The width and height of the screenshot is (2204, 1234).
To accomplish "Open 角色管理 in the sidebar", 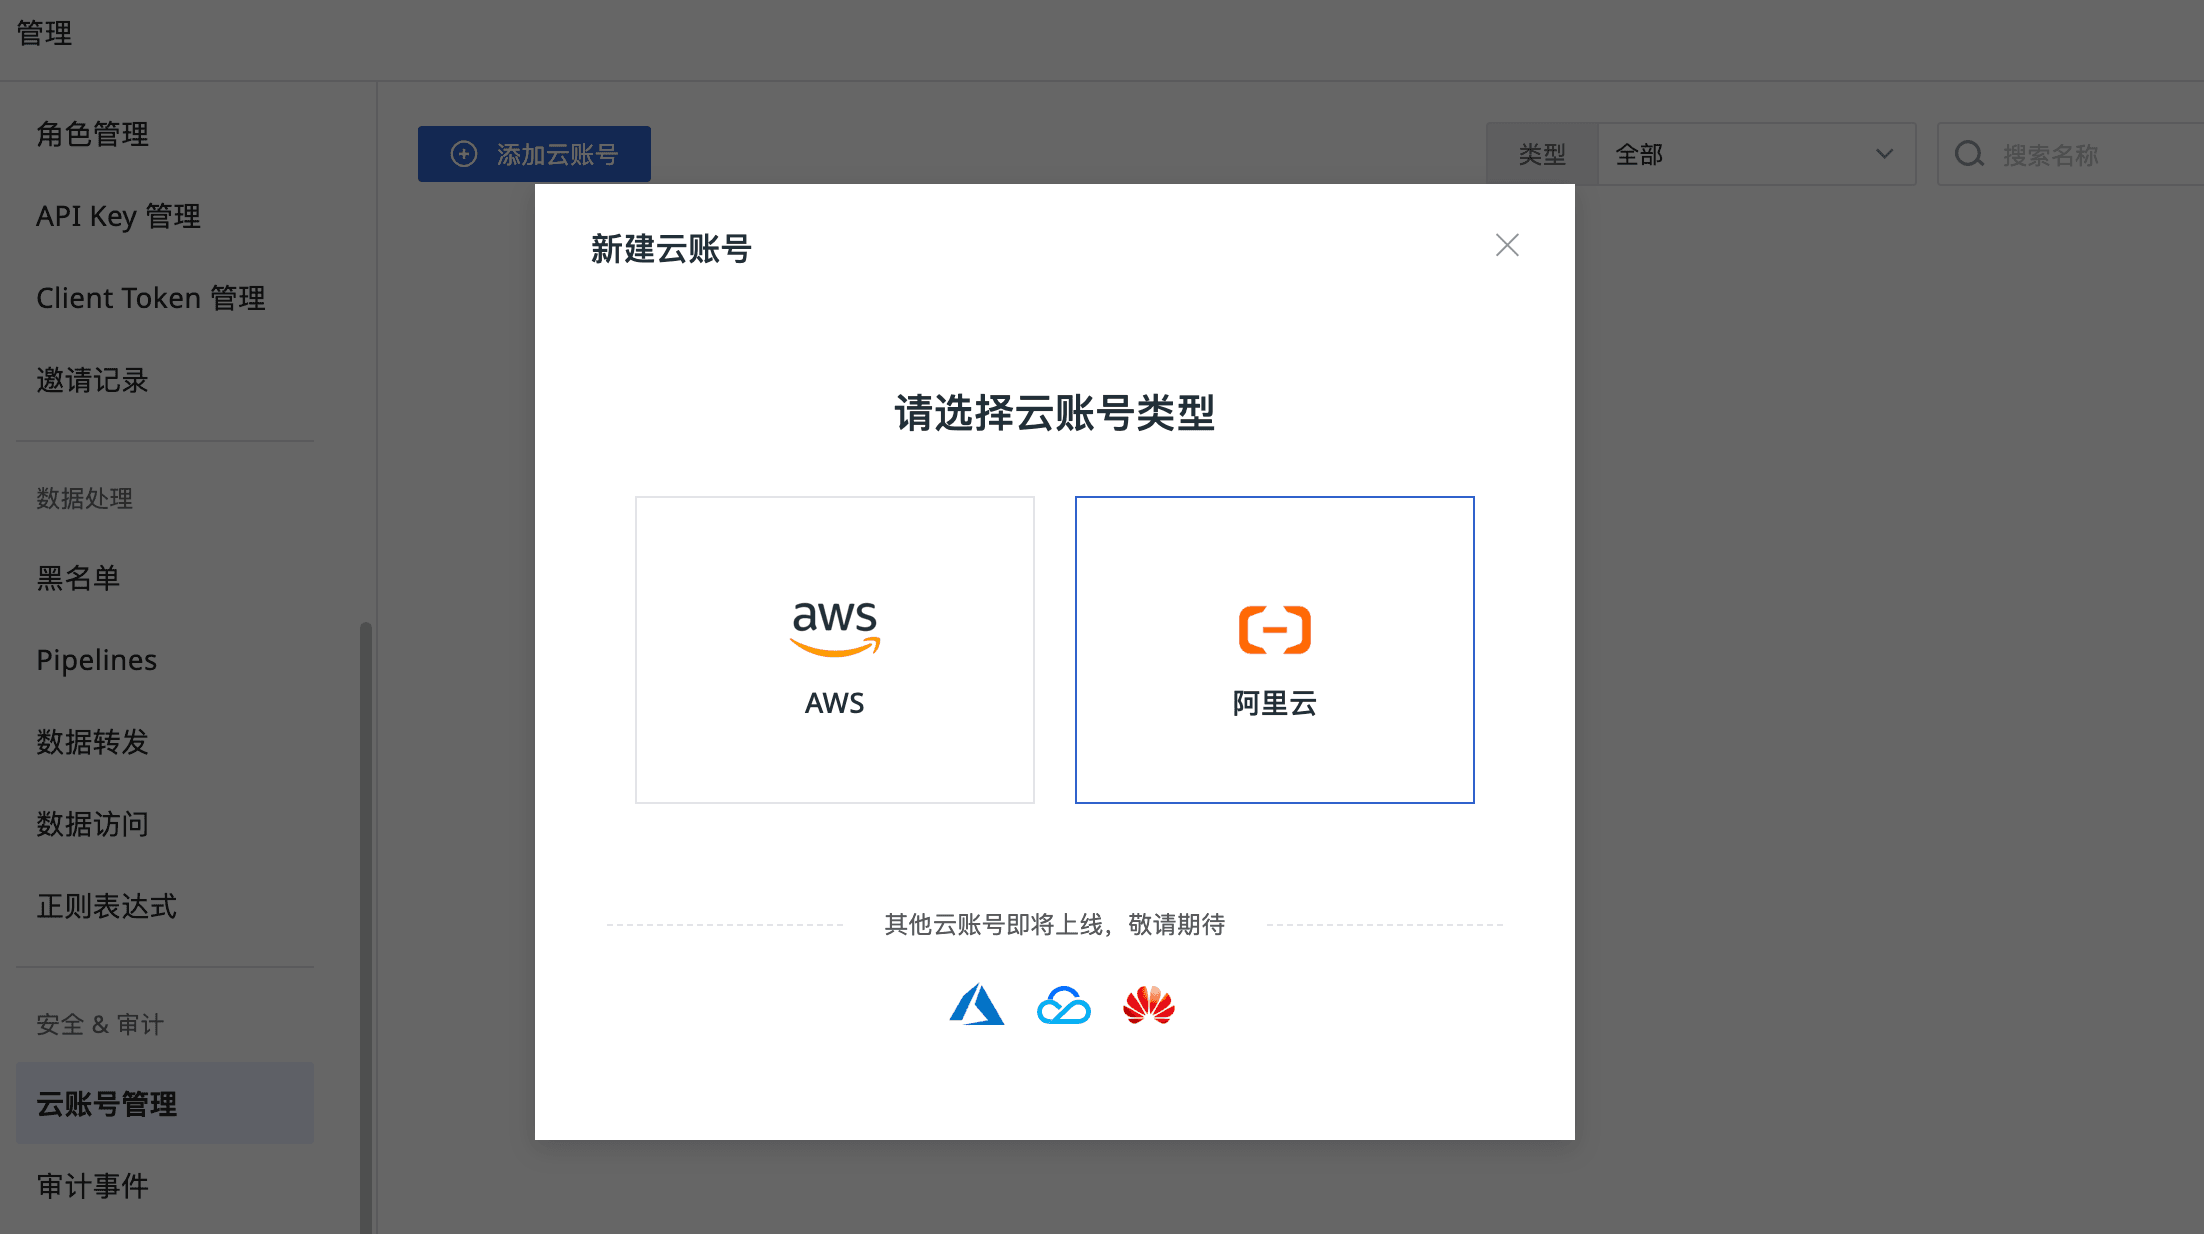I will tap(93, 134).
